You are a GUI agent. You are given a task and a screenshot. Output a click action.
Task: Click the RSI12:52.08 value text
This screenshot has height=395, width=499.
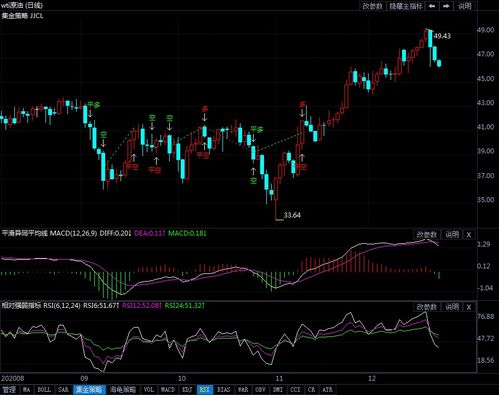[x=141, y=305]
